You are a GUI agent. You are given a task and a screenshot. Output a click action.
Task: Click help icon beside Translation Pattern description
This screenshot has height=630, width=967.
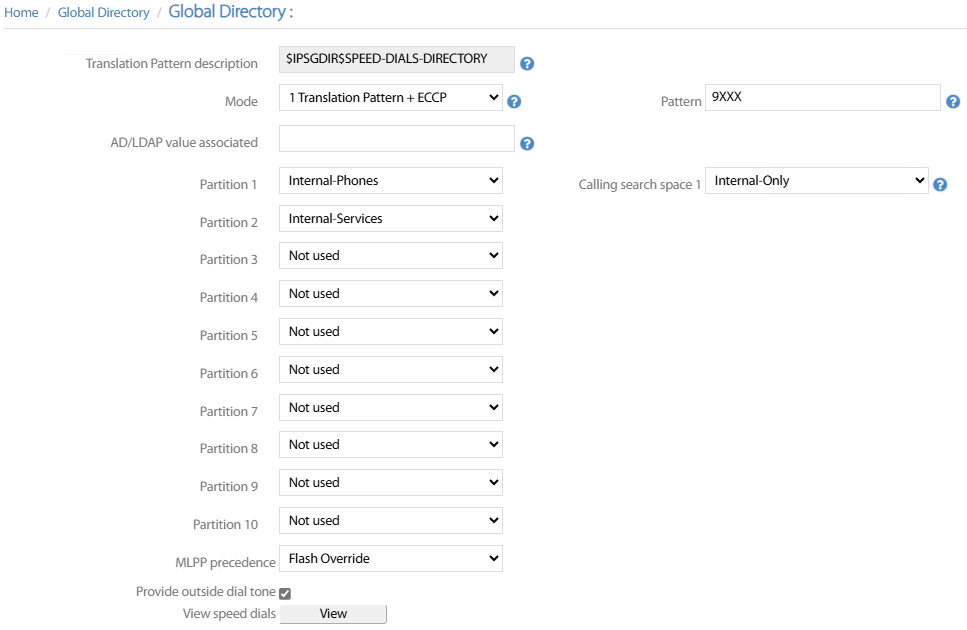[x=527, y=64]
